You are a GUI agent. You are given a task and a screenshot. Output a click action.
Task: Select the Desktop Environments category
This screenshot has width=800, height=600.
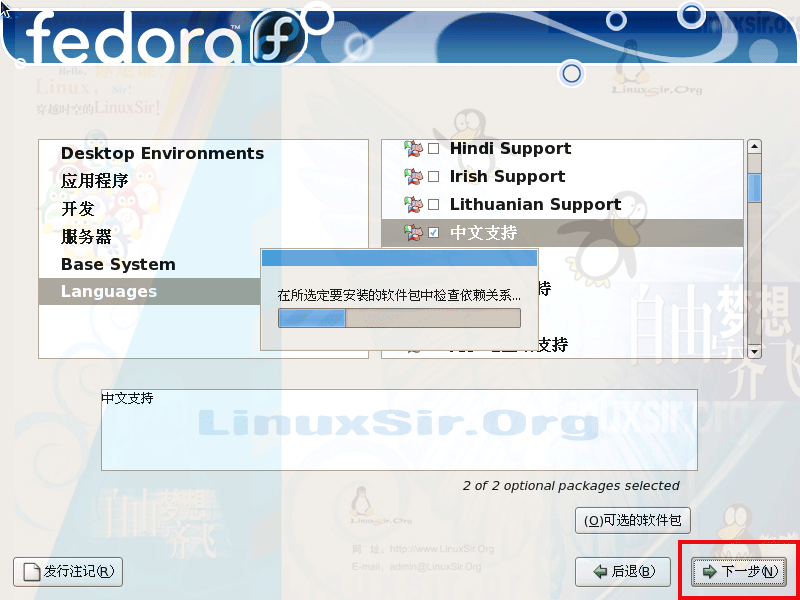point(162,153)
